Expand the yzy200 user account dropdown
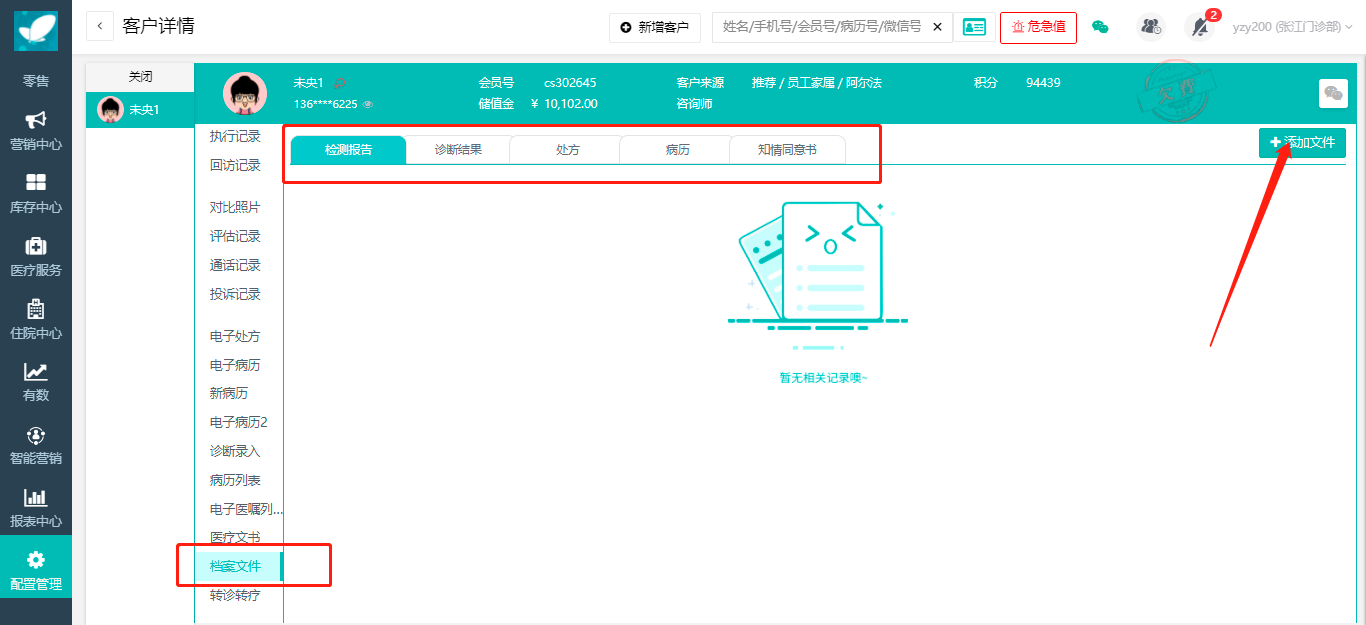This screenshot has height=625, width=1366. 1292,27
